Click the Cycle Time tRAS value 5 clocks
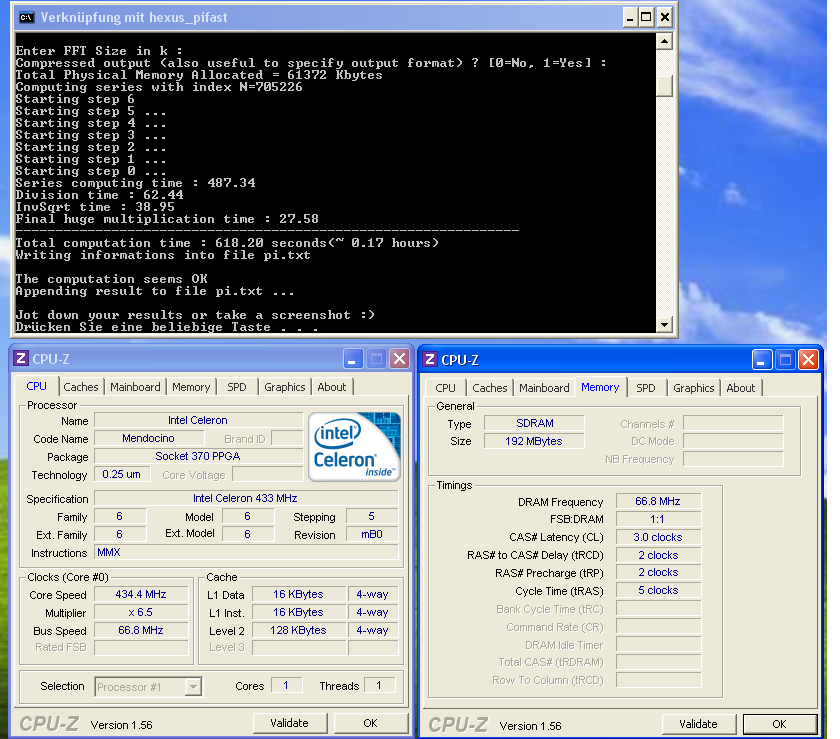 [658, 590]
